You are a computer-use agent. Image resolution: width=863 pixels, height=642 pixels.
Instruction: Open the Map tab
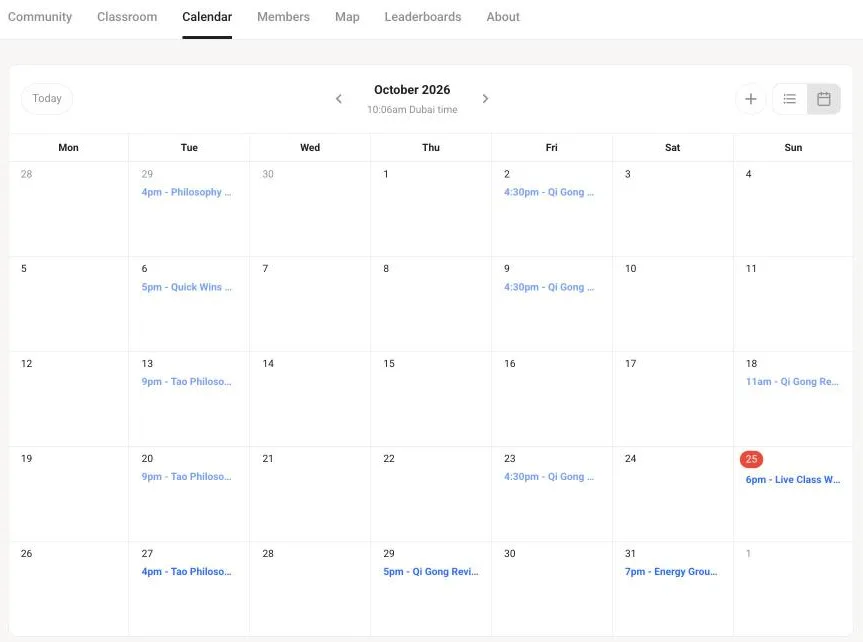[347, 17]
